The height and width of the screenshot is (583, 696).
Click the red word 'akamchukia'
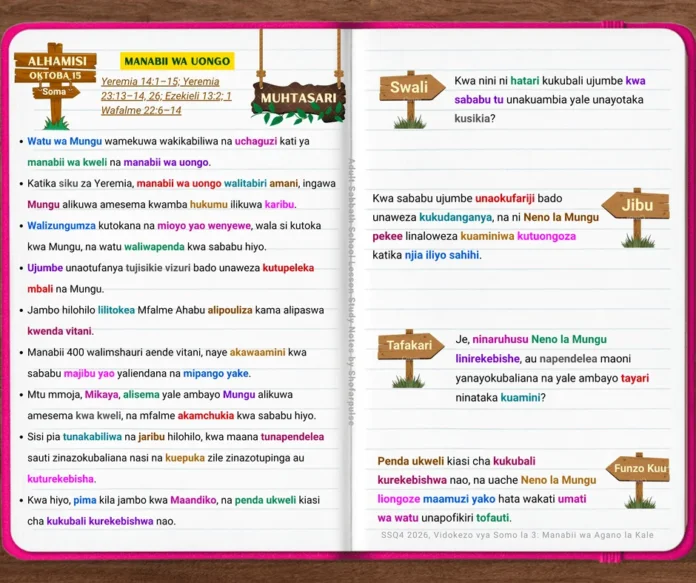point(206,416)
